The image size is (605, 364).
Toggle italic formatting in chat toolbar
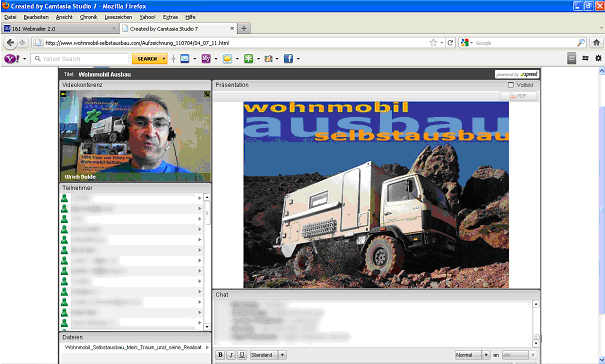pos(231,355)
